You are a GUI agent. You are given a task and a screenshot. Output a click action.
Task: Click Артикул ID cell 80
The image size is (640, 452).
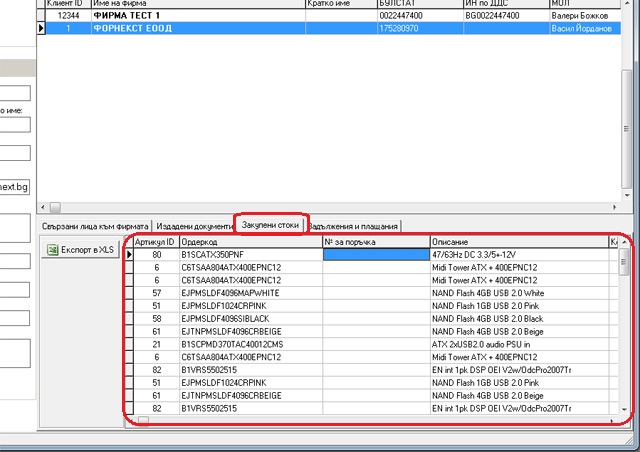click(157, 255)
